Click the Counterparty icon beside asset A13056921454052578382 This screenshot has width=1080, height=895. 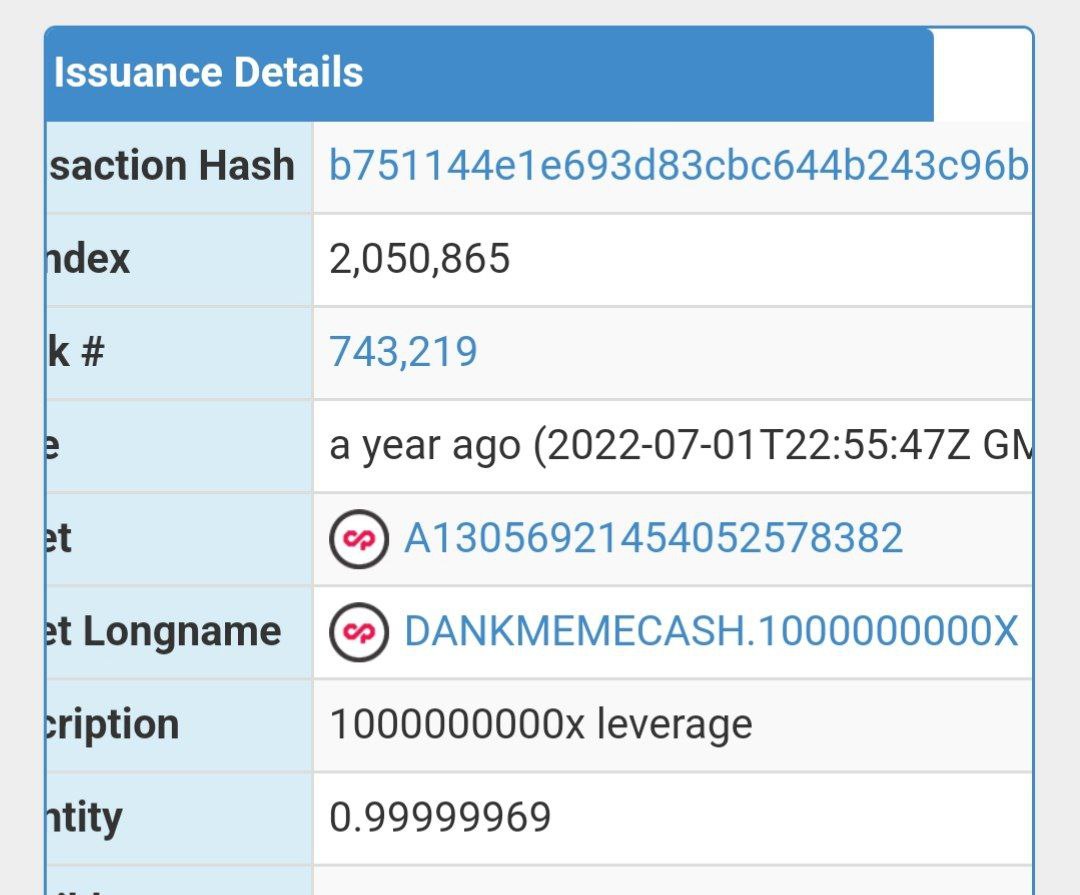(x=358, y=539)
